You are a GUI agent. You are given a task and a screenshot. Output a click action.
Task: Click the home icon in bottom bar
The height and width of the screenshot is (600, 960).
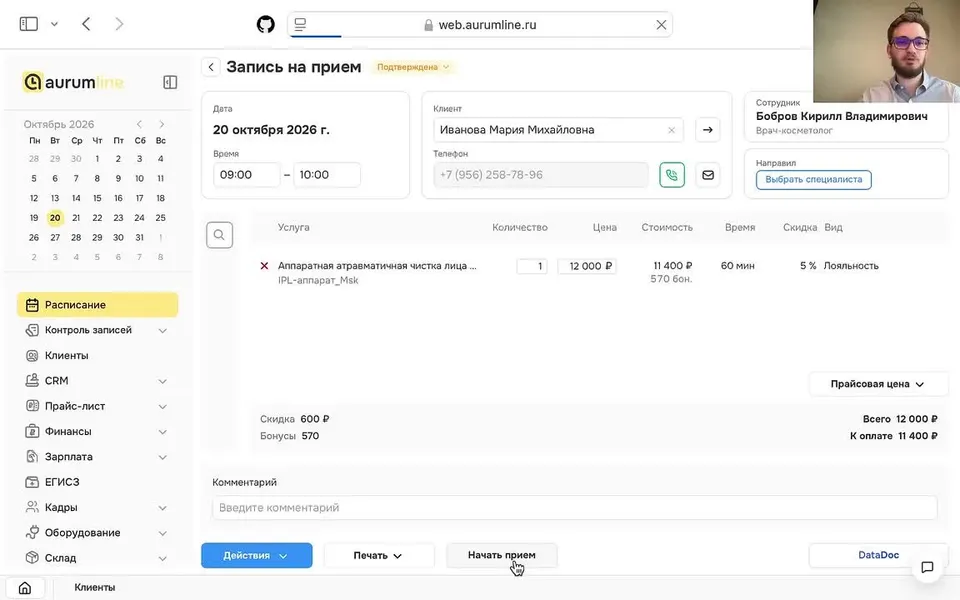click(25, 588)
